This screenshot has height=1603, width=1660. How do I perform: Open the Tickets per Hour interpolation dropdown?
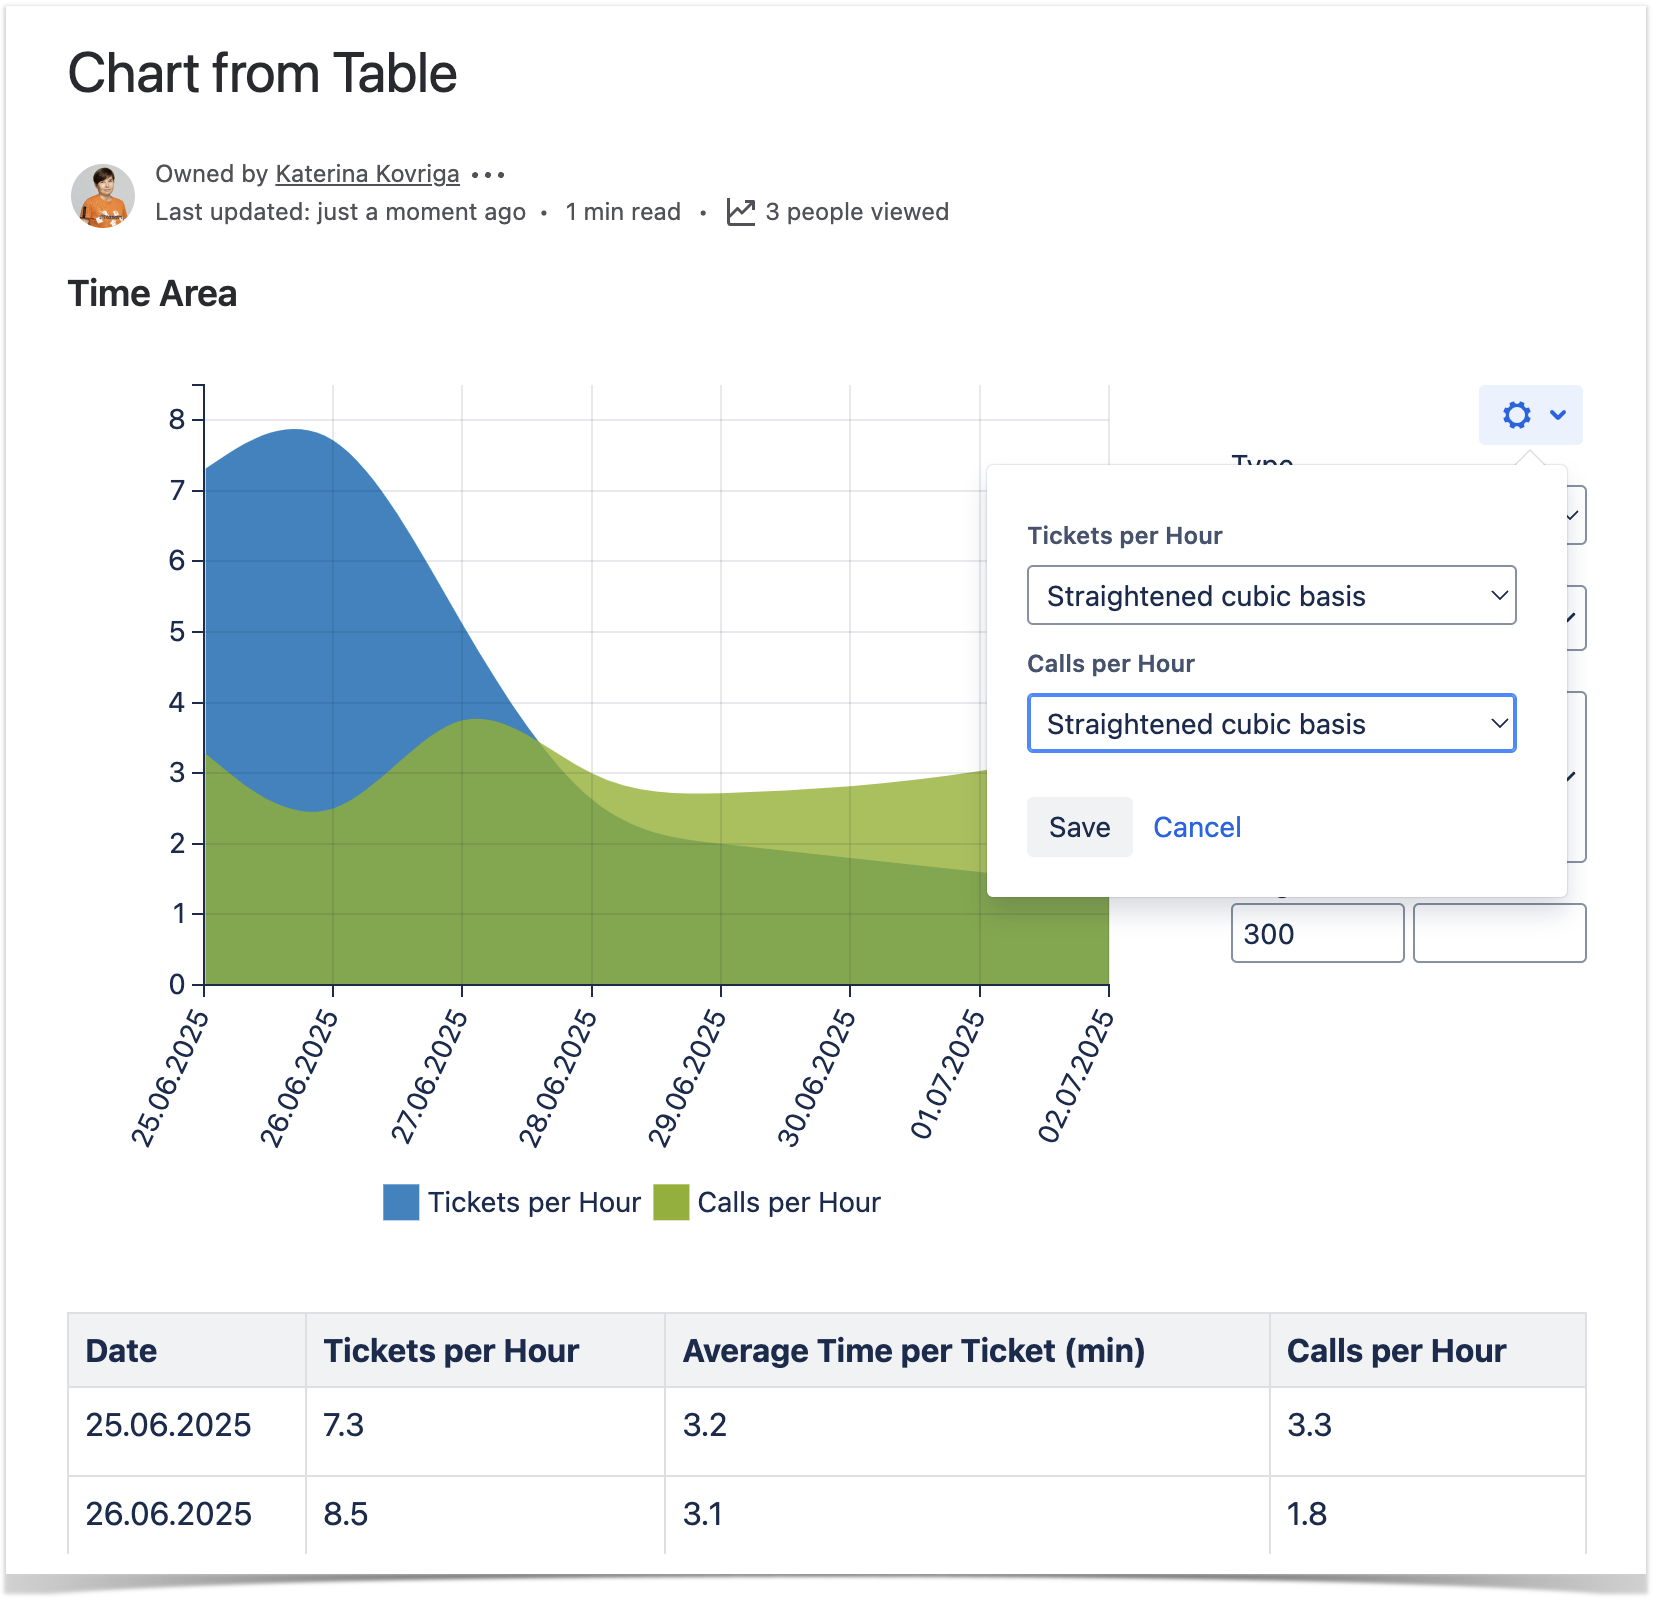(x=1271, y=596)
